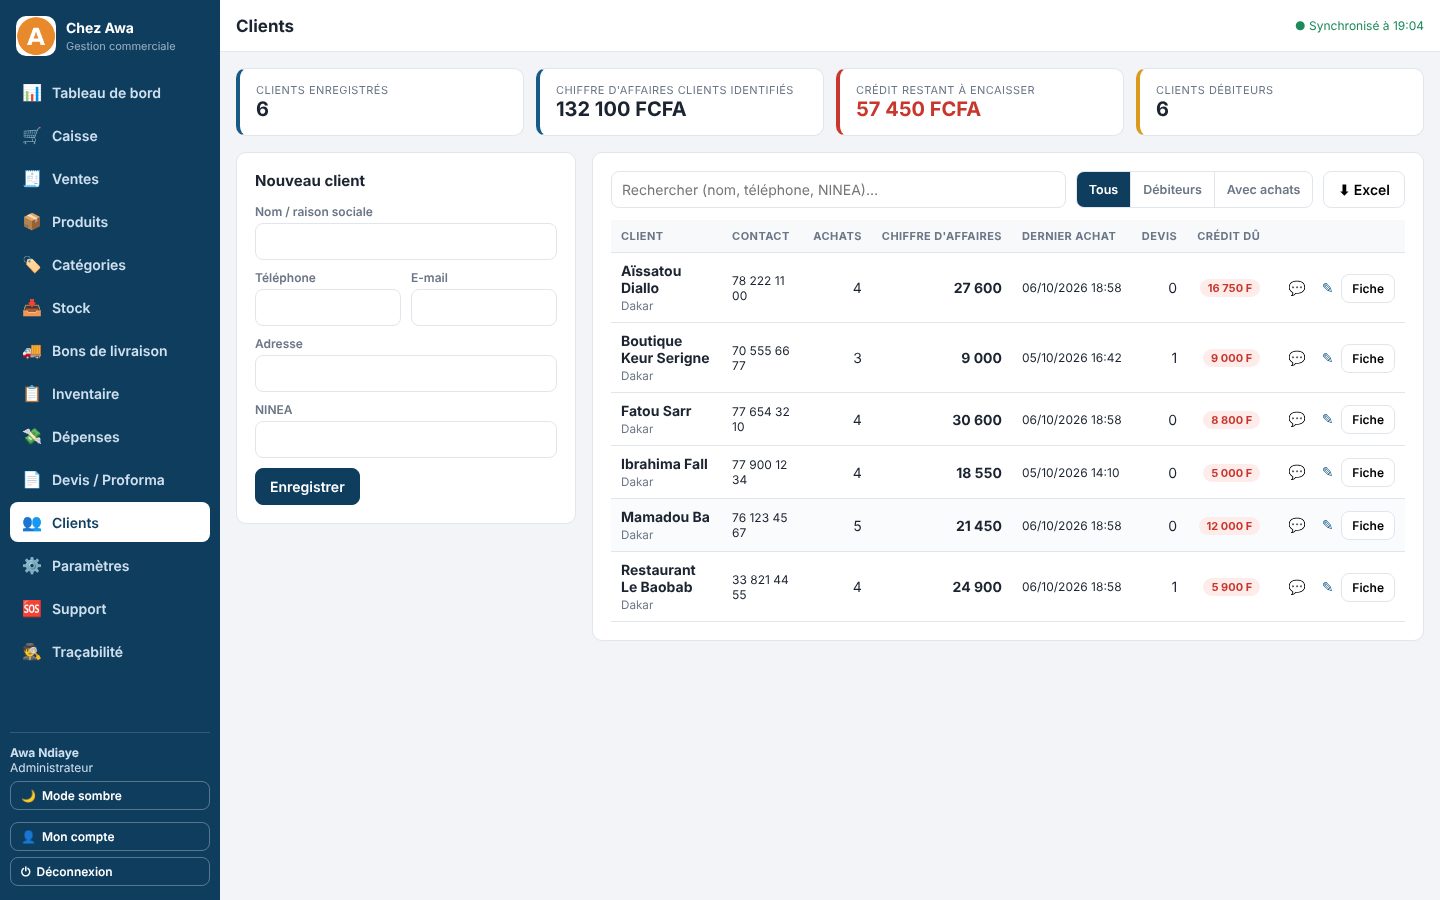Open message icon for Fatou Sarr
The height and width of the screenshot is (900, 1440).
tap(1297, 420)
